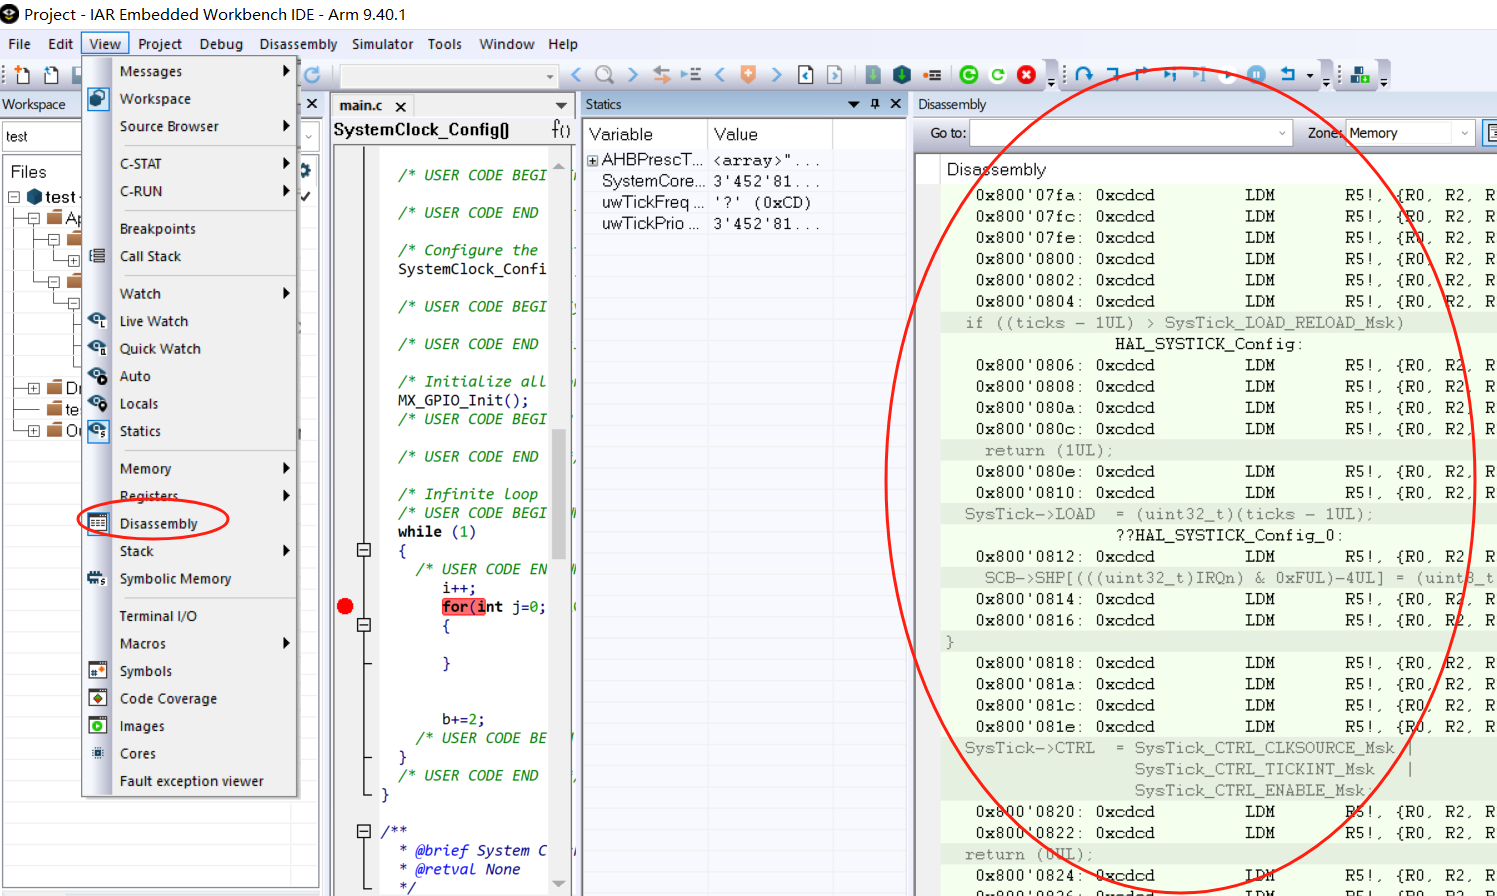1497x896 pixels.
Task: Select Fault exception viewer entry
Action: pyautogui.click(x=192, y=781)
